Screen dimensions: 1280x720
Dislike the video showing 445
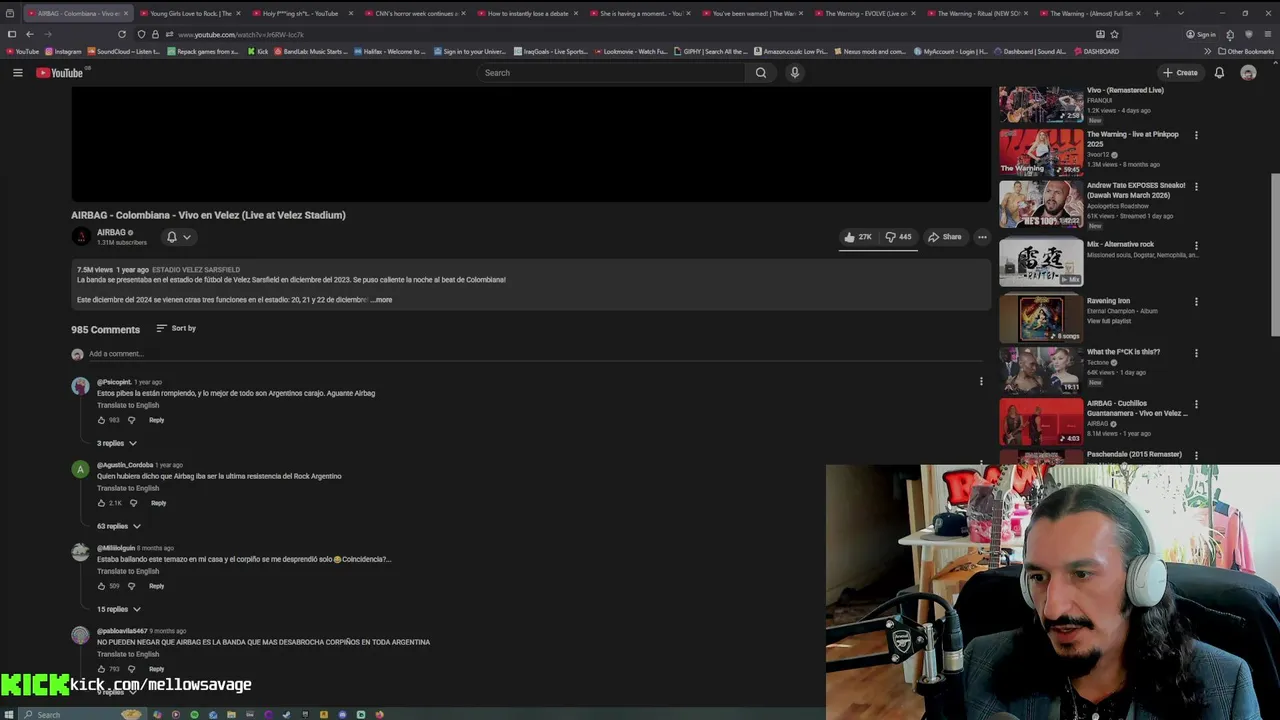[x=898, y=237]
